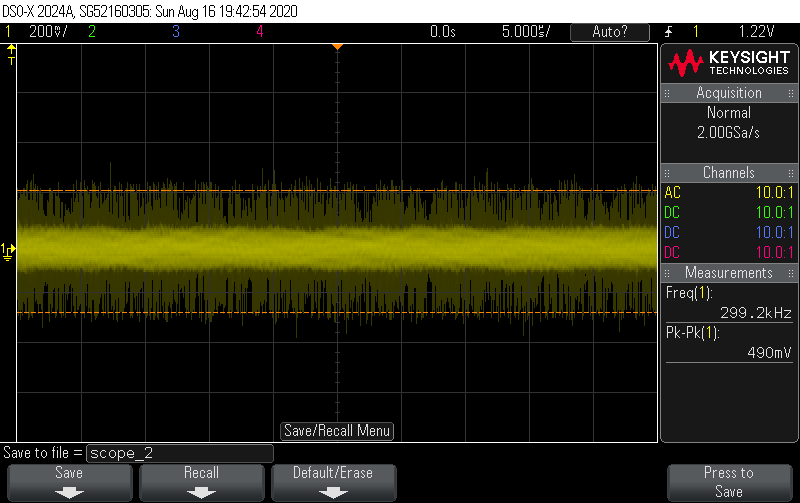800x503 pixels.
Task: Click the Keysight Technologies logo
Action: point(729,63)
